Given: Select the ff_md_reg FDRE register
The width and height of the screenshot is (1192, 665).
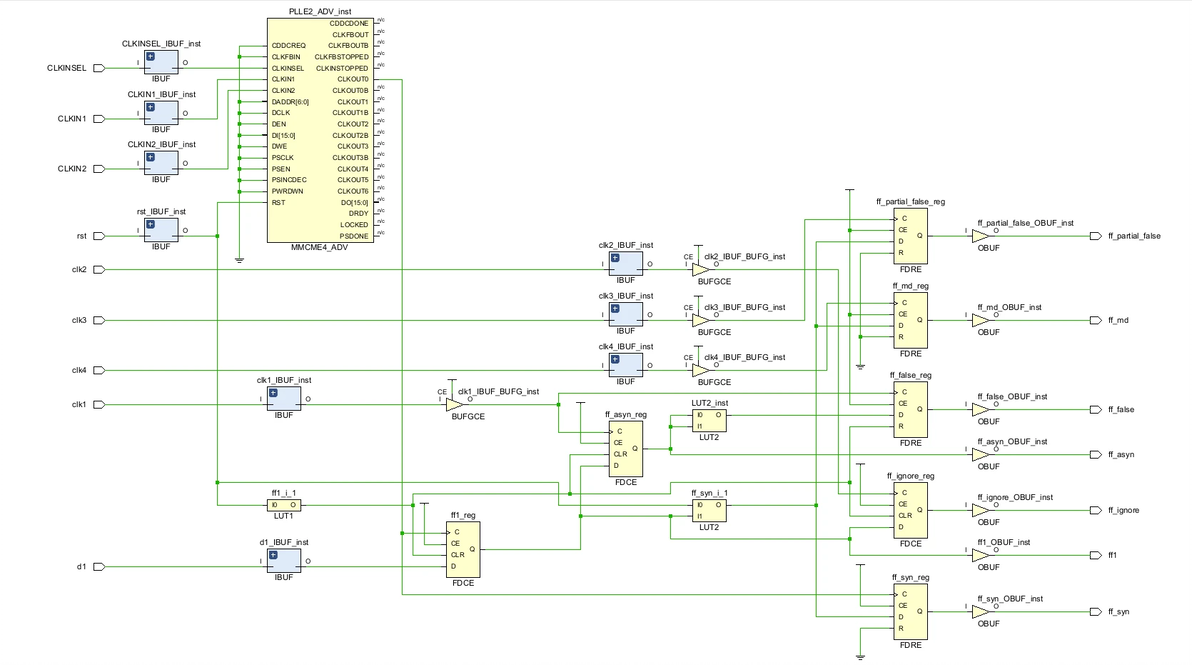Looking at the screenshot, I should click(x=911, y=320).
